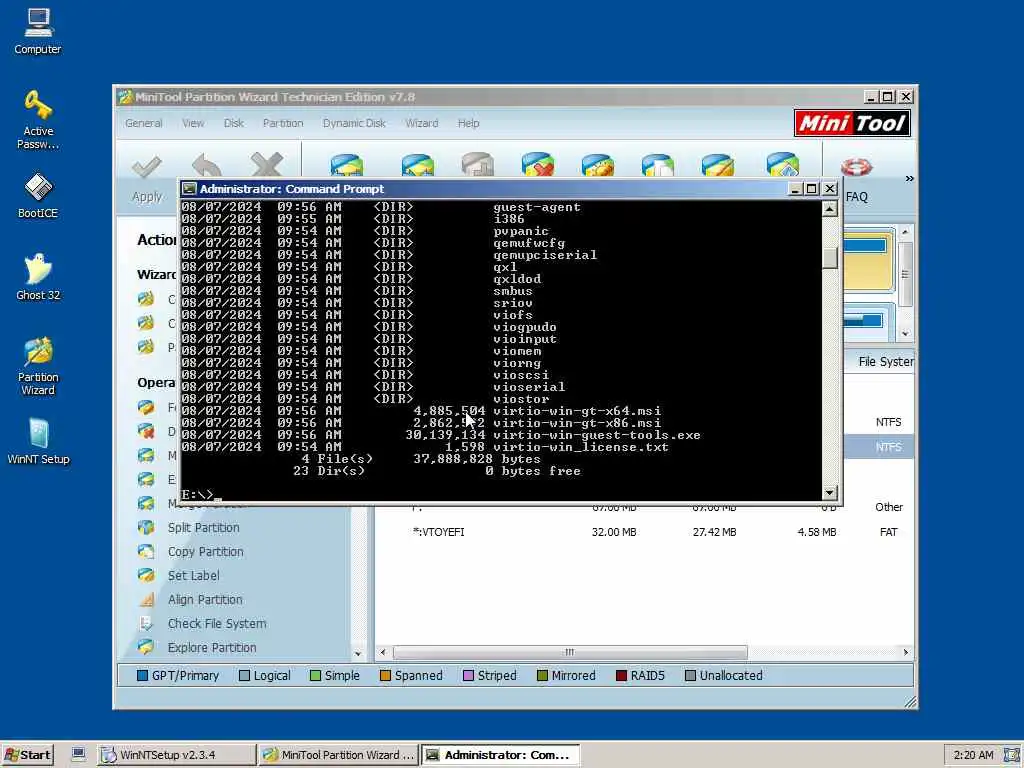Click disk map scroll up arrow
Screen dimensions: 1024x768
point(905,232)
